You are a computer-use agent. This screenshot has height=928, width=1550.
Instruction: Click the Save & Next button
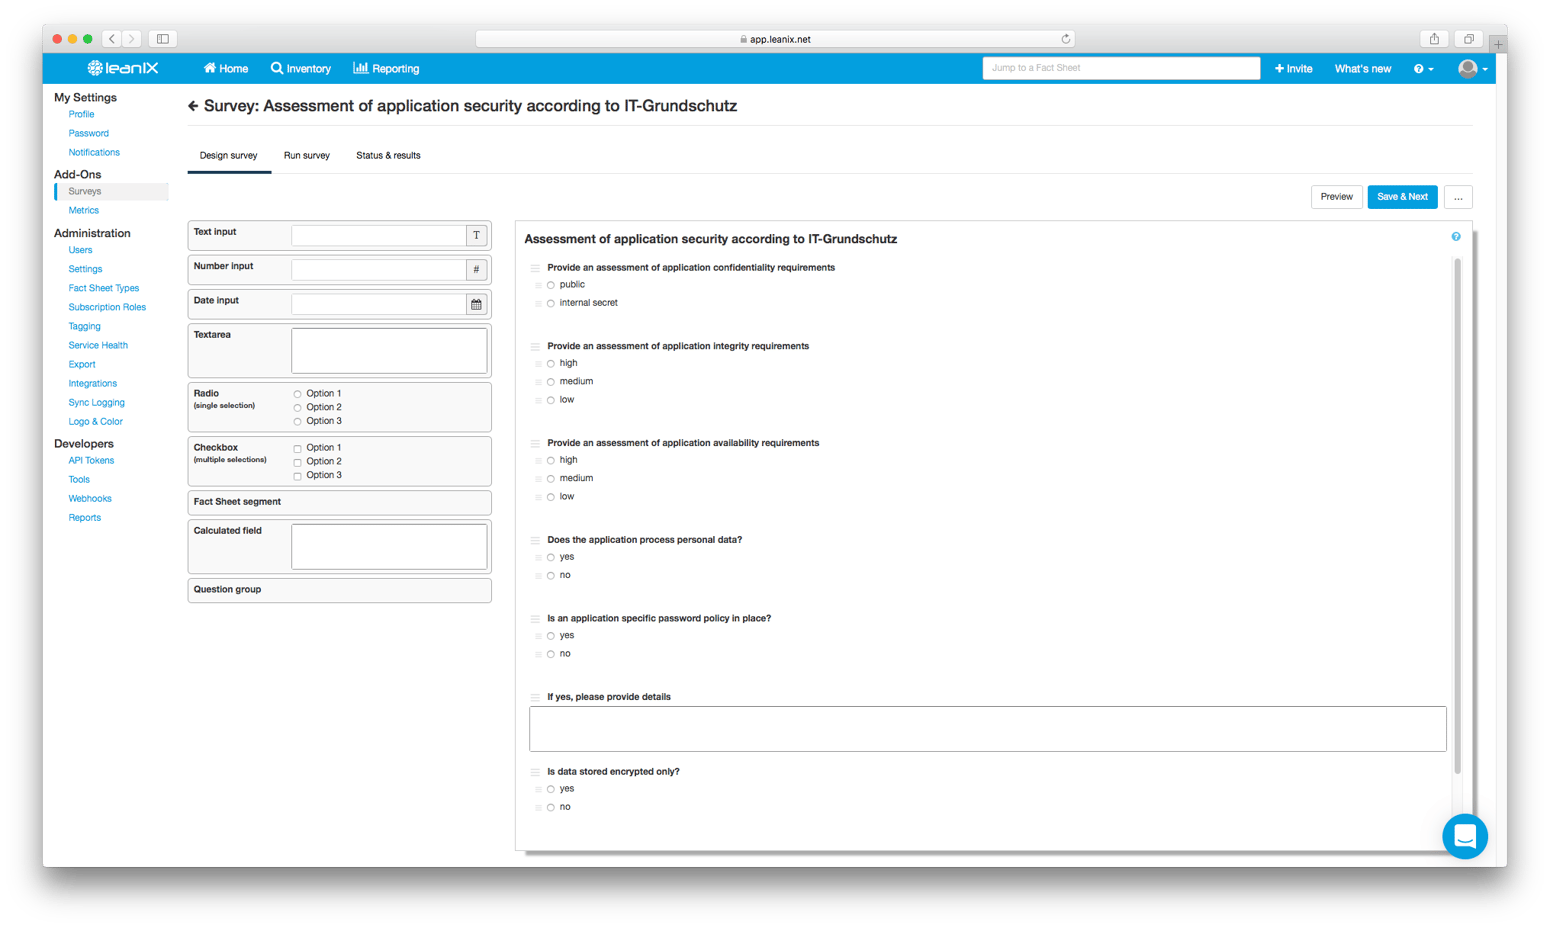click(x=1402, y=197)
